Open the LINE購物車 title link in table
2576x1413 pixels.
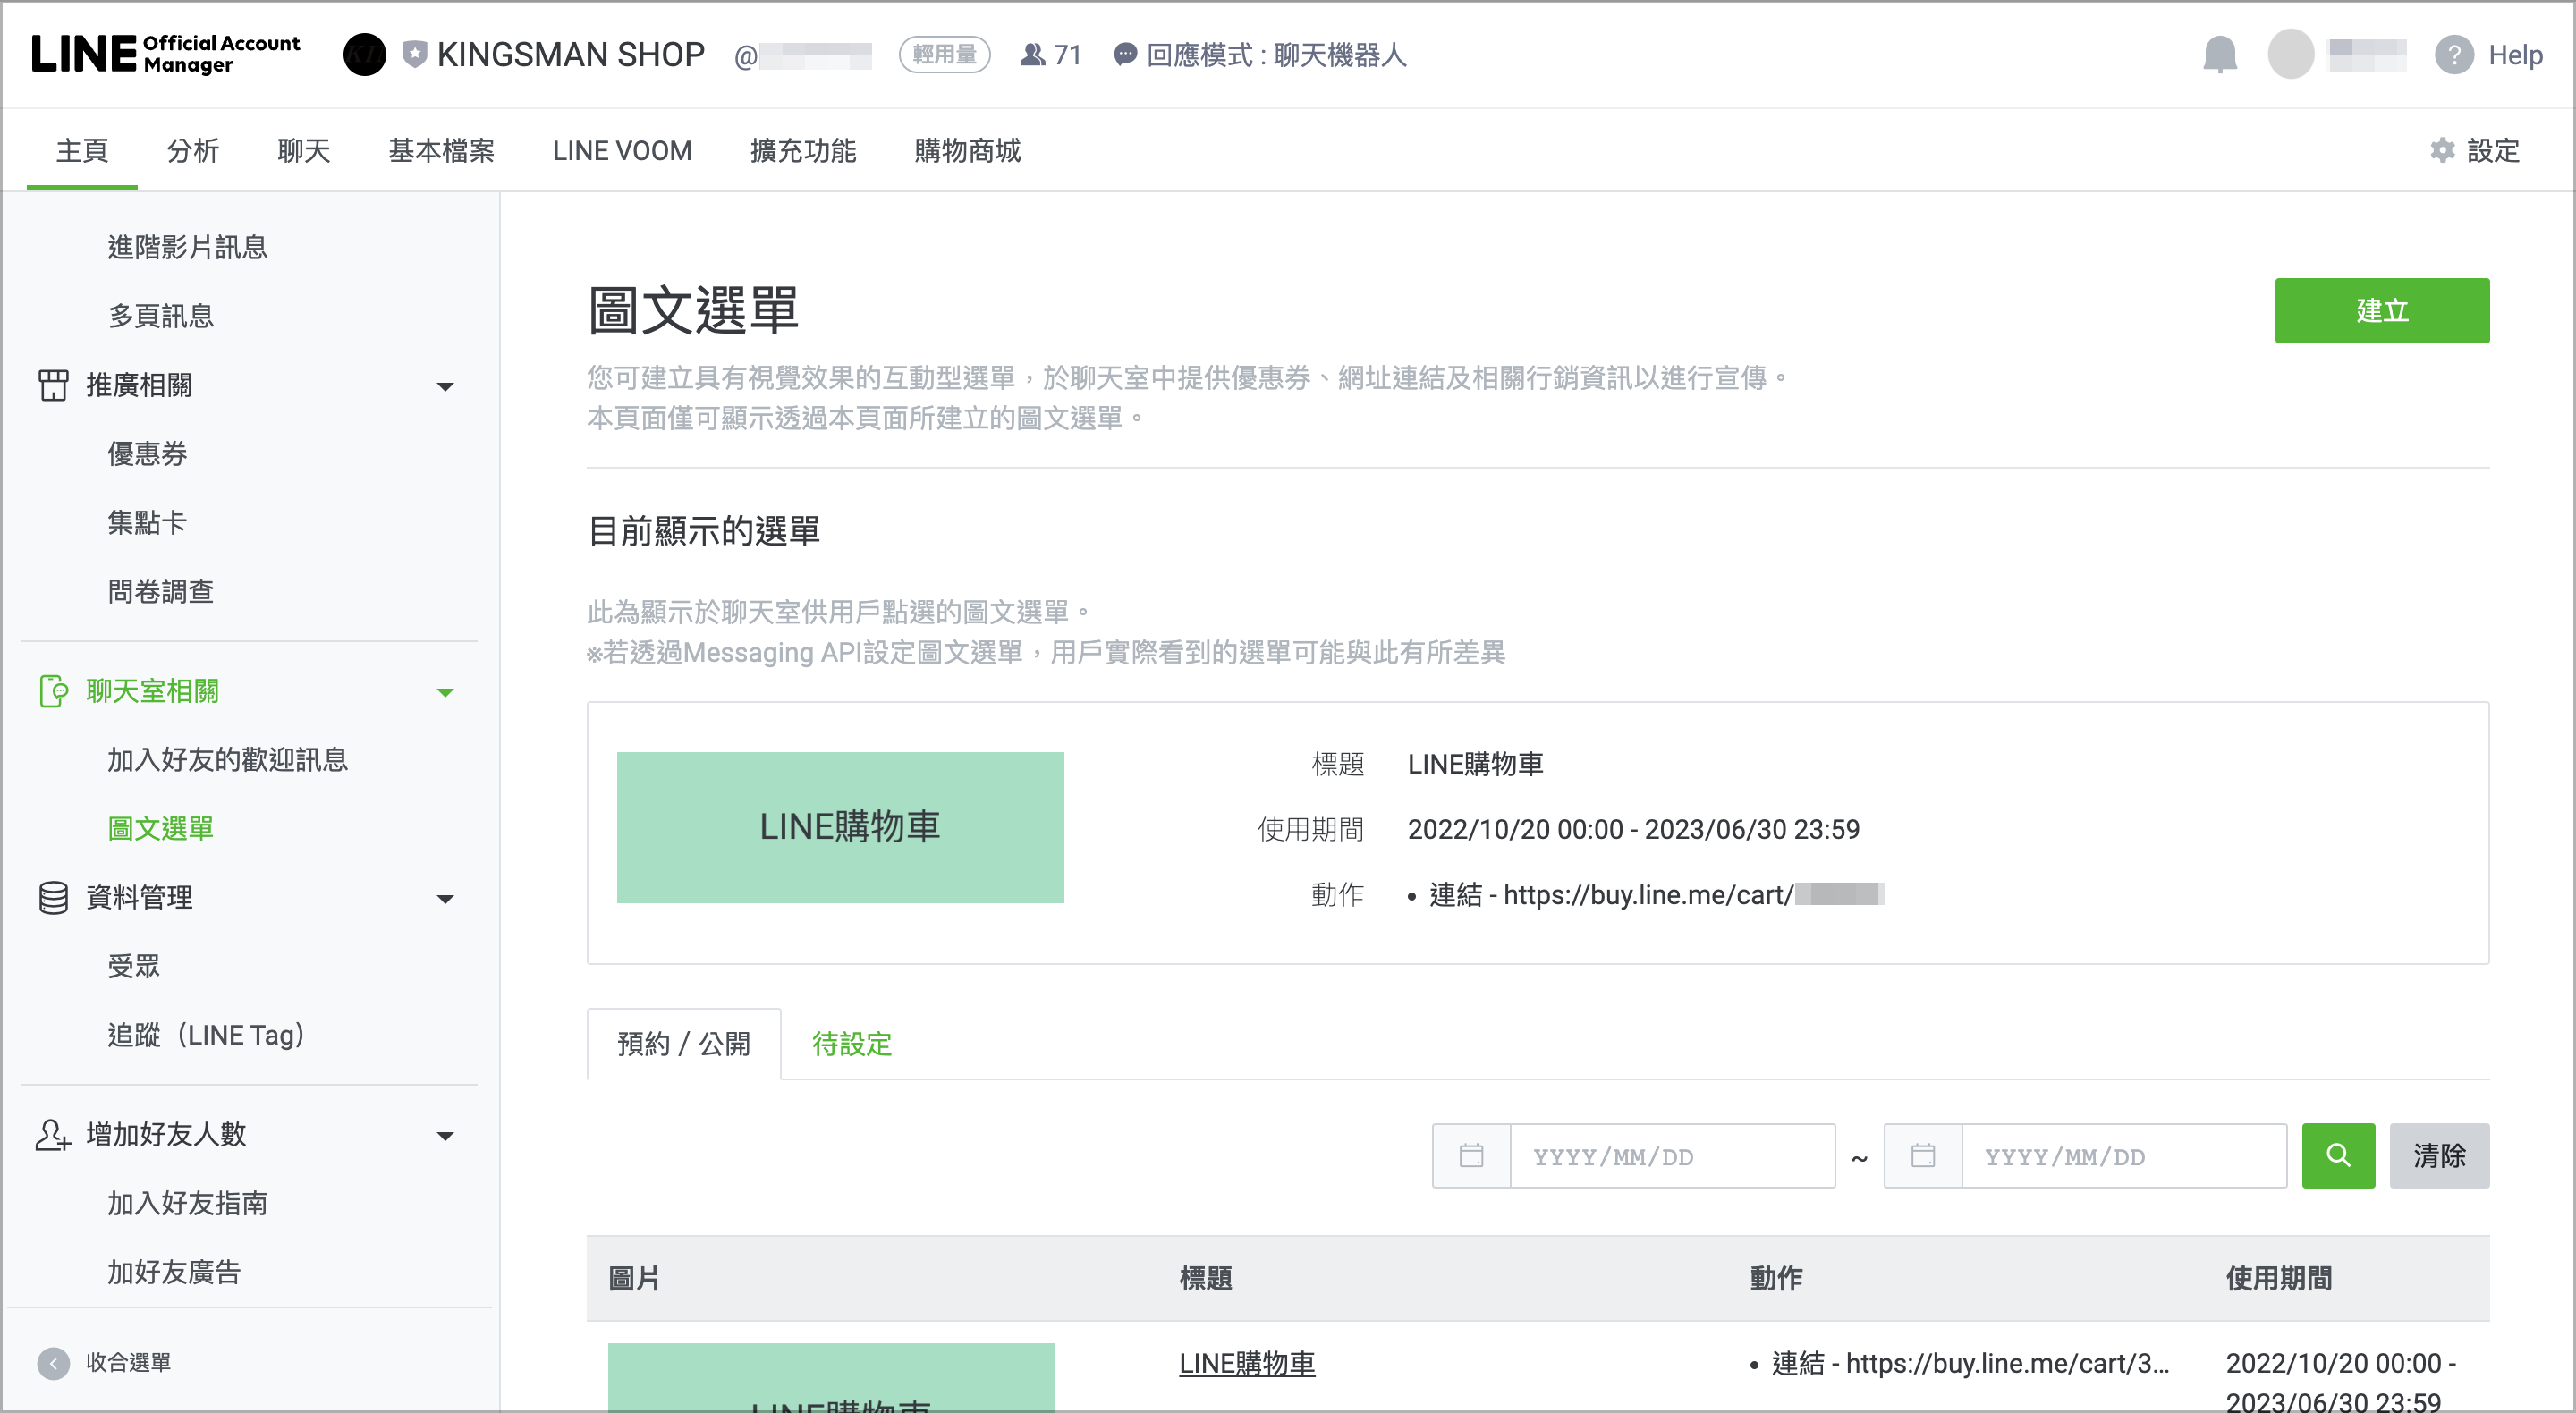(x=1247, y=1362)
